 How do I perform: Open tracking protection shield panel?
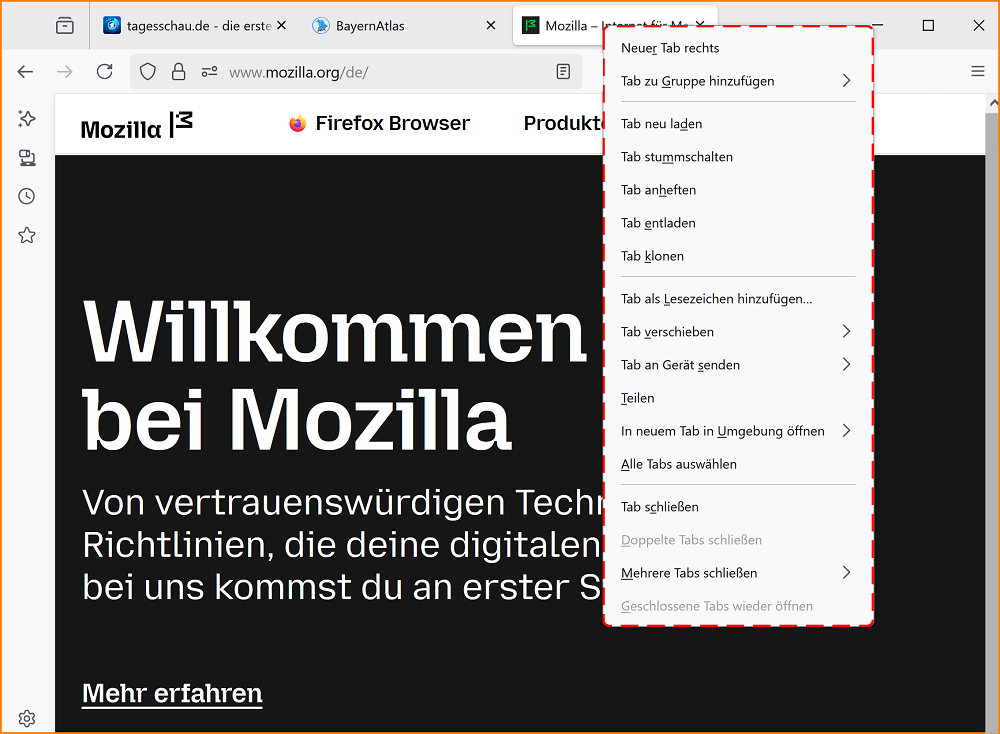(147, 71)
